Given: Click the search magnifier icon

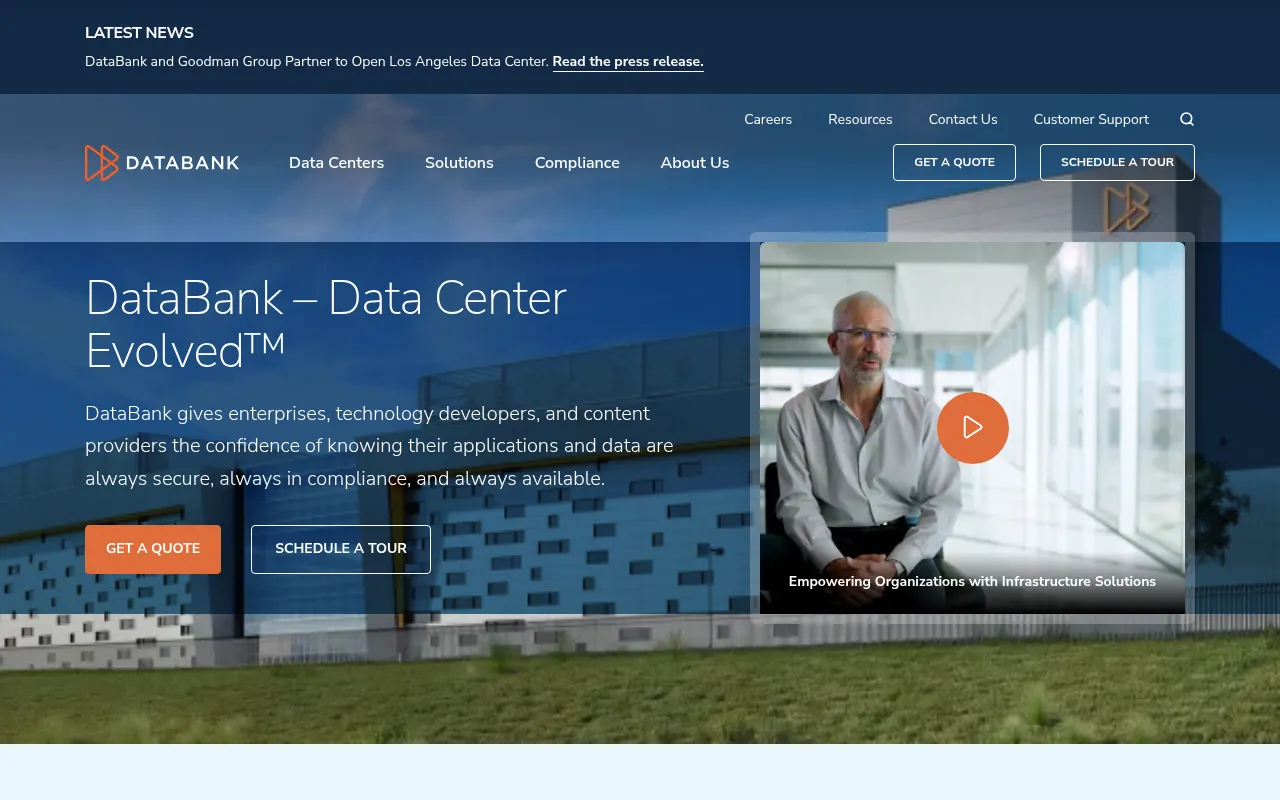Looking at the screenshot, I should (1187, 119).
